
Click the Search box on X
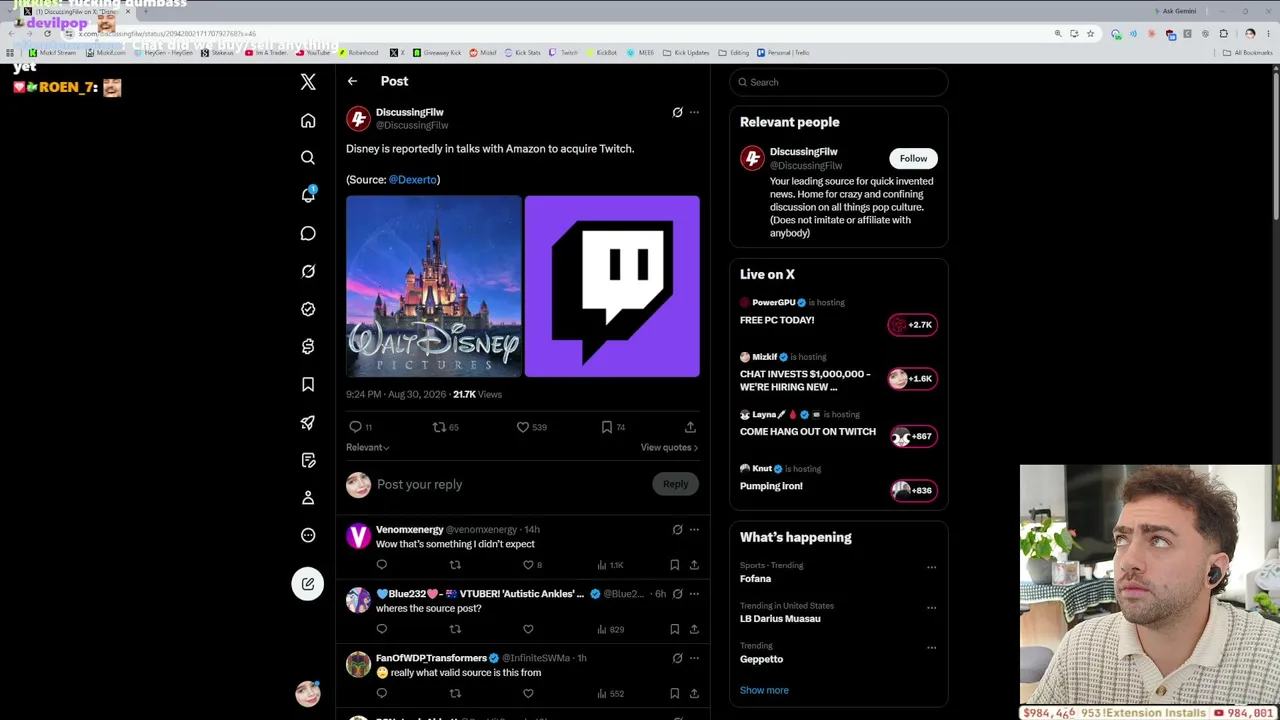point(839,82)
